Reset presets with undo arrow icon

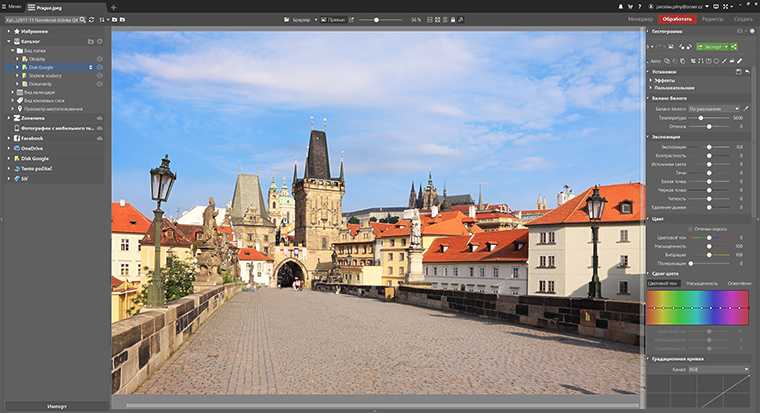[747, 72]
